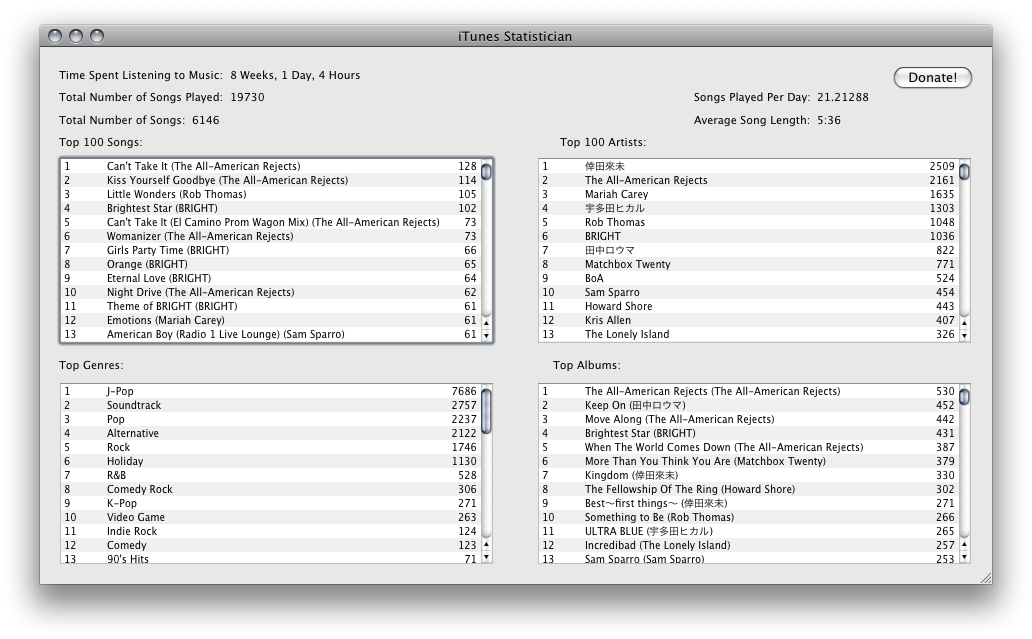Select artist Mariah Carey
Screen dimensions: 1032x639
(x=749, y=194)
